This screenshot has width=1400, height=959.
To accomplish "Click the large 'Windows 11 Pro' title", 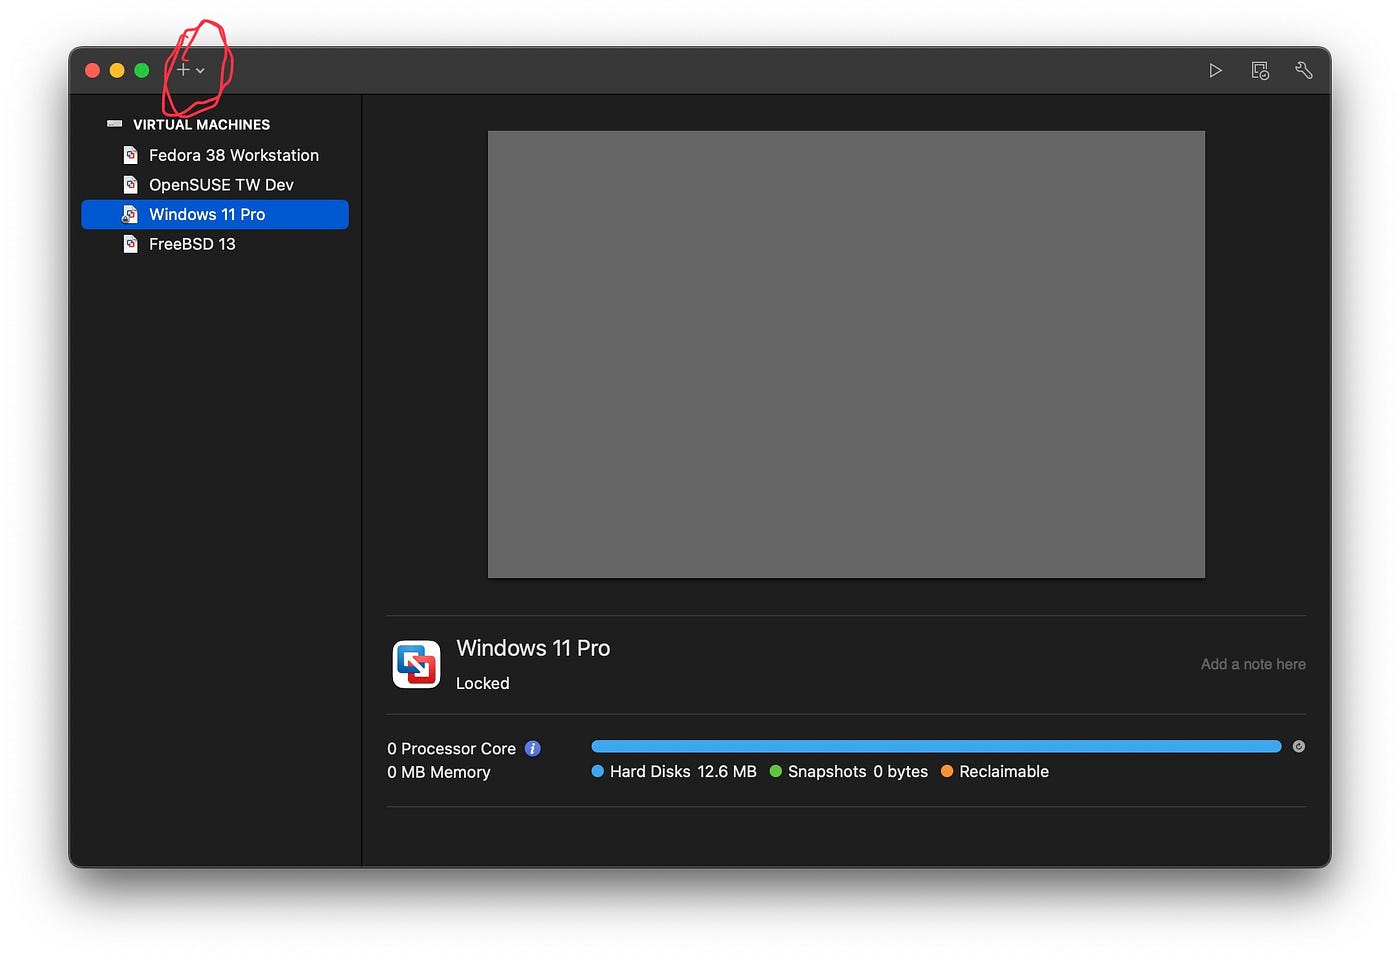I will [533, 648].
